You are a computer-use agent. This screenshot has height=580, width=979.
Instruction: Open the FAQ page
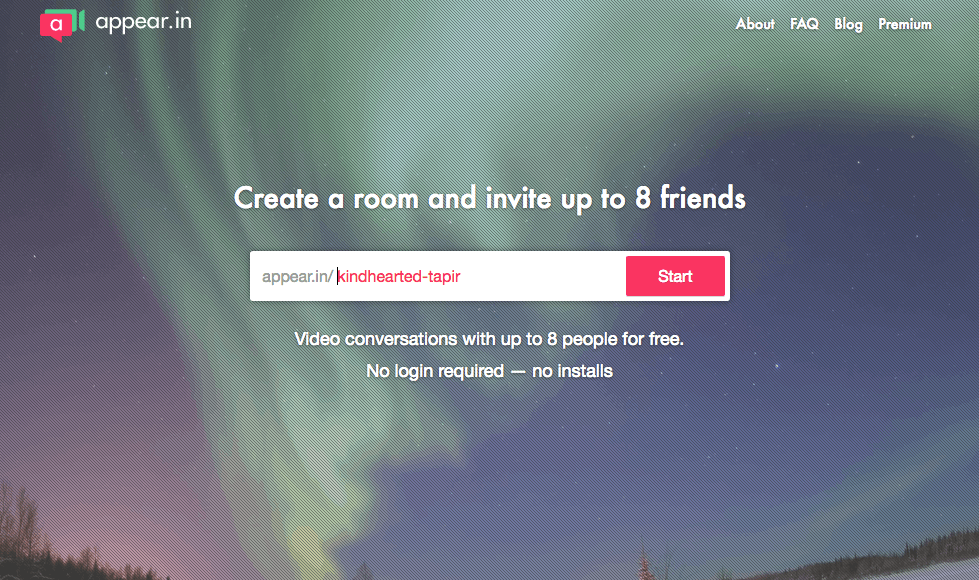point(804,24)
